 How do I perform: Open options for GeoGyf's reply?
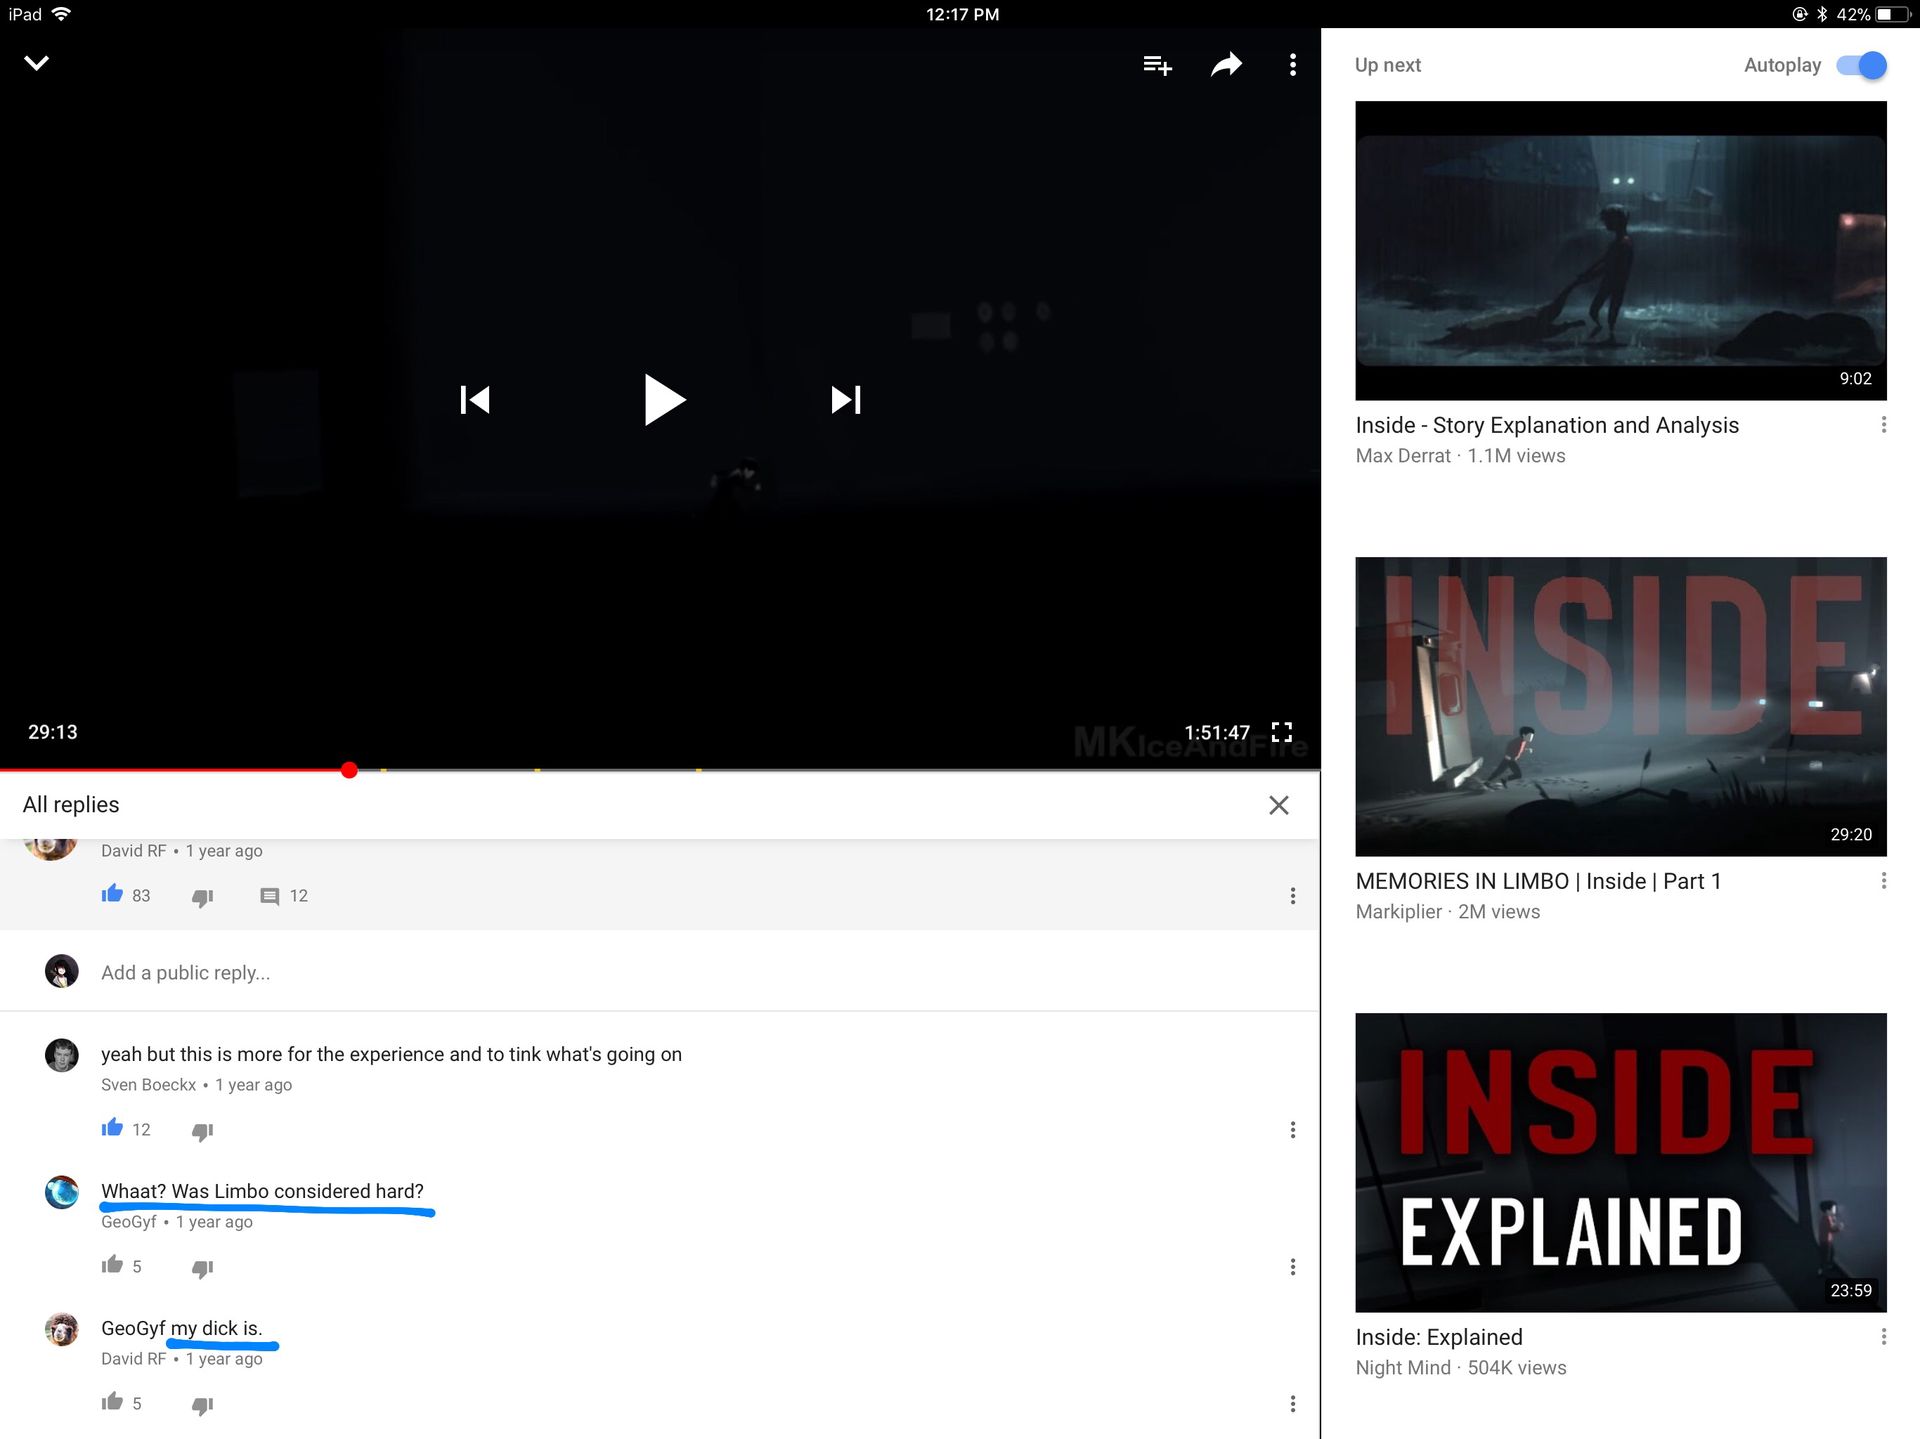tap(1293, 1267)
